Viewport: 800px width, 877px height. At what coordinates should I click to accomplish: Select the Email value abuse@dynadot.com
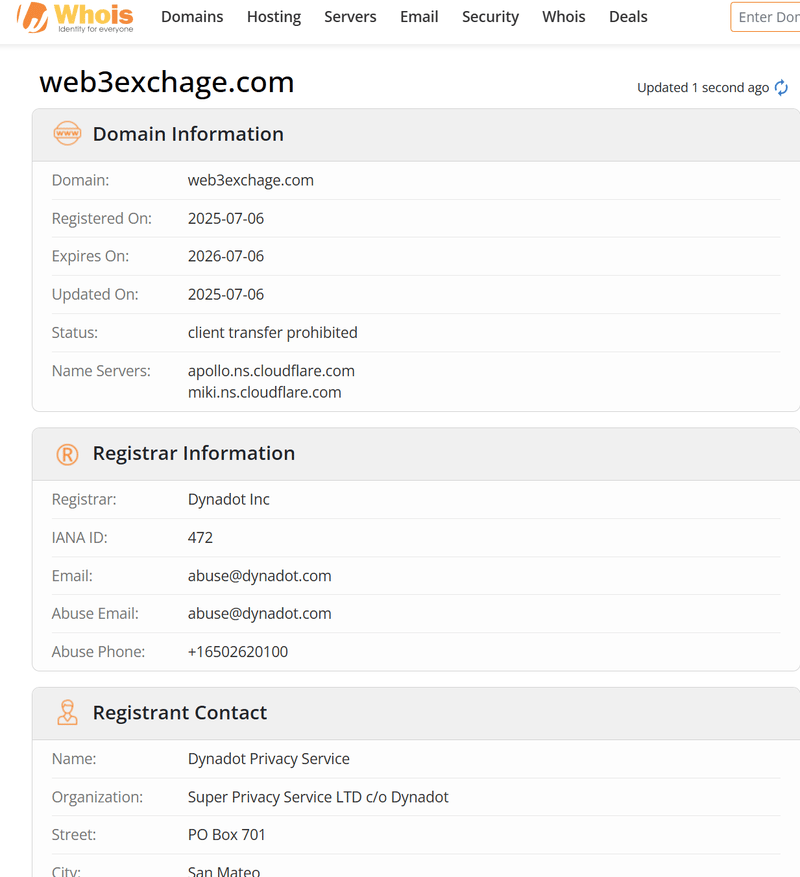tap(260, 576)
